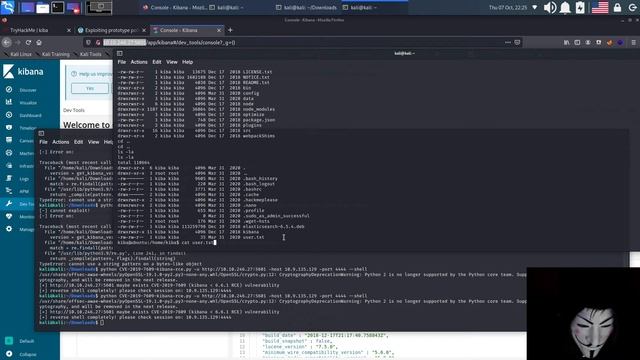Switch to the Exploiting prototype pollution tab
The width and height of the screenshot is (640, 360).
click(x=111, y=30)
